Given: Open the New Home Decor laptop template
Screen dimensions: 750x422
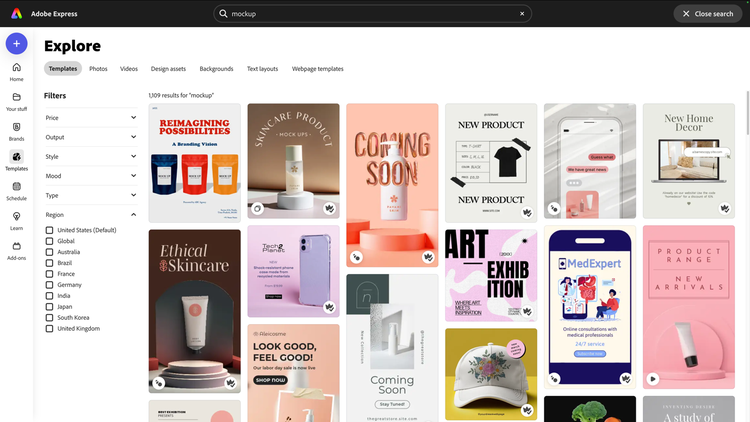Looking at the screenshot, I should coord(689,161).
